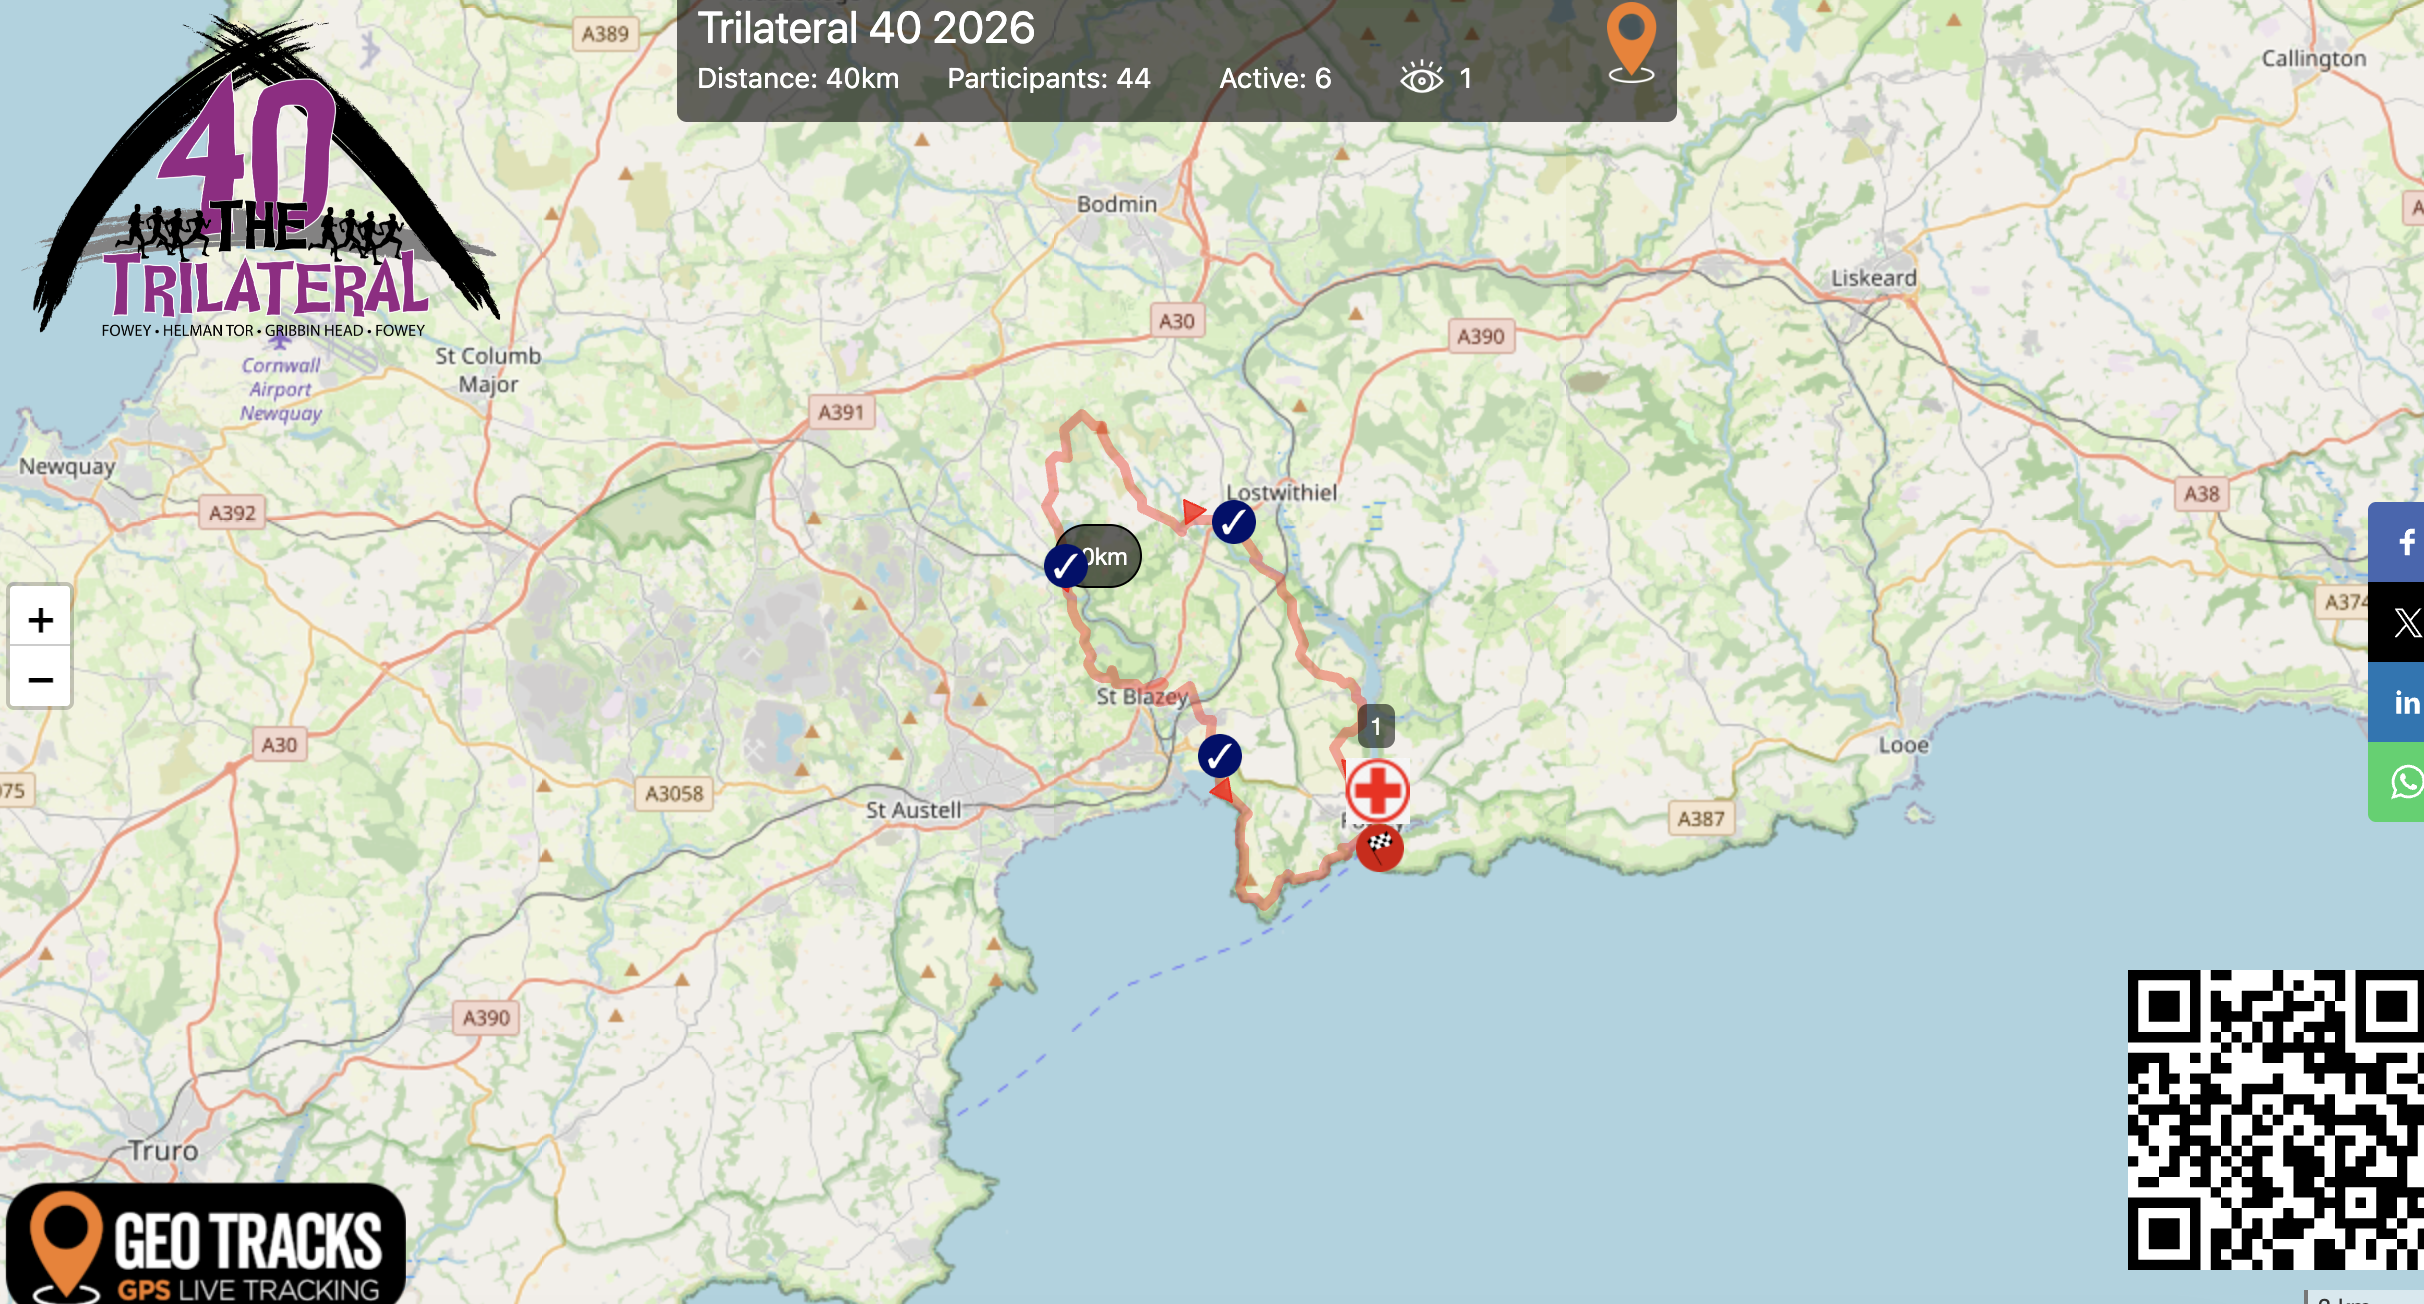
Task: Select the checkpoint marker near St Blazey
Action: [1220, 756]
